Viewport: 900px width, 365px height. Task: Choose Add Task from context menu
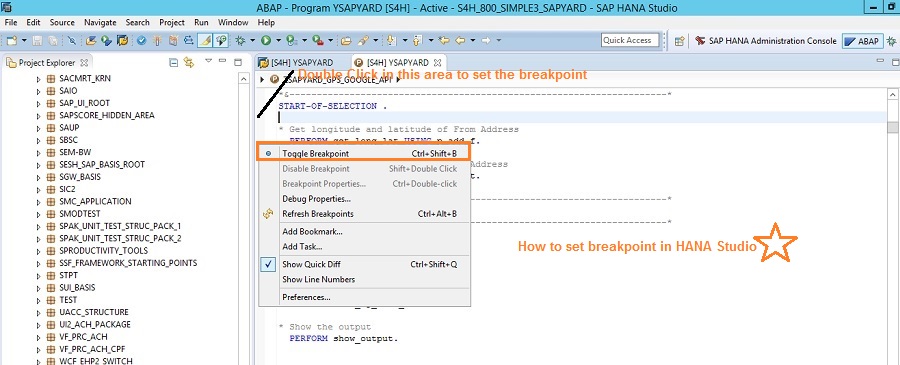tap(302, 247)
